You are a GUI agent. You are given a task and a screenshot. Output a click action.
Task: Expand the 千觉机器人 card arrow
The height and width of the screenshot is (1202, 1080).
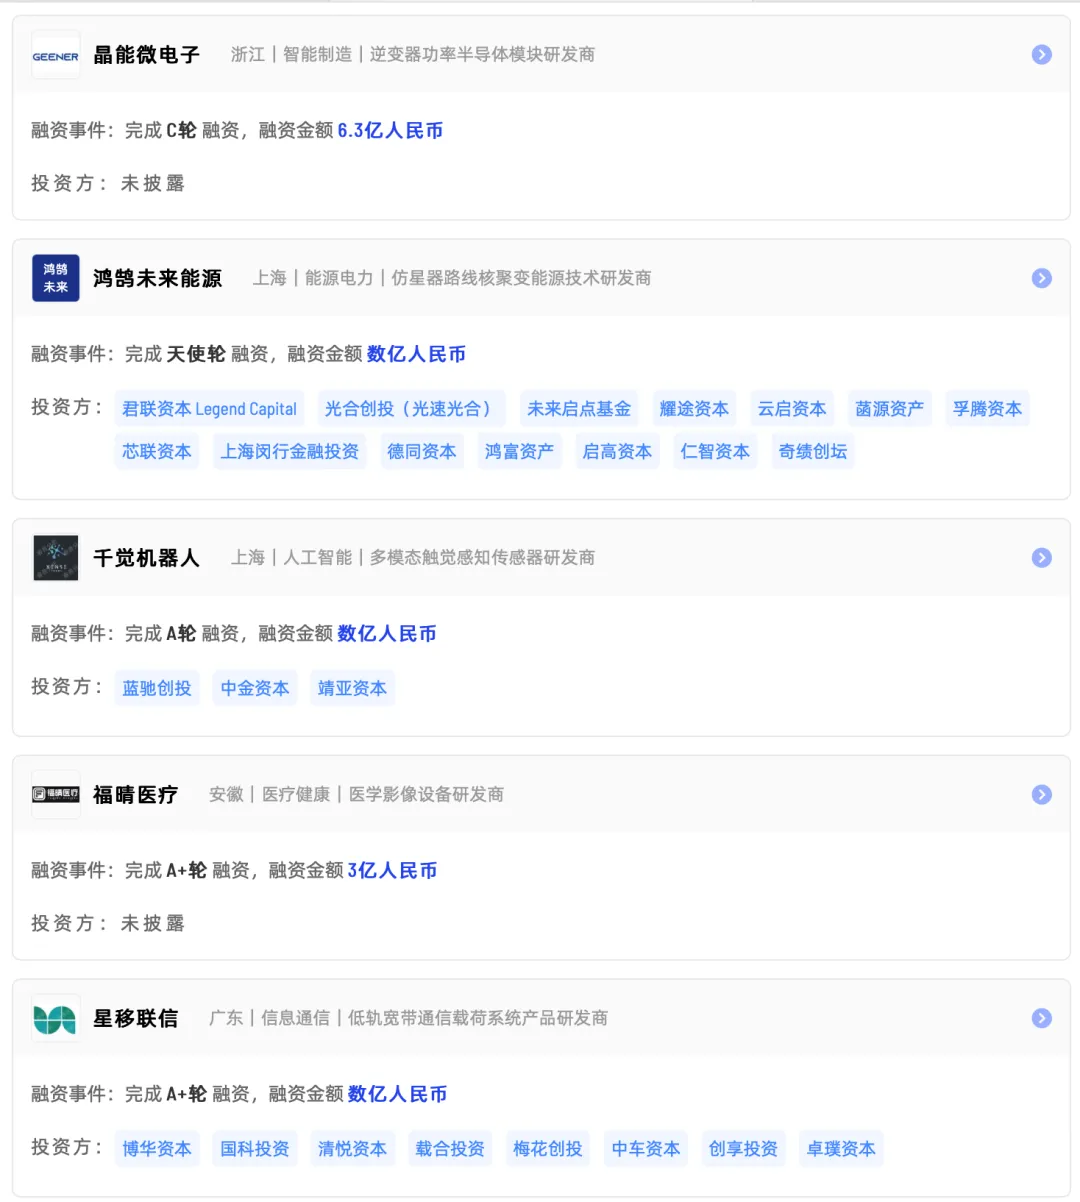(x=1042, y=558)
